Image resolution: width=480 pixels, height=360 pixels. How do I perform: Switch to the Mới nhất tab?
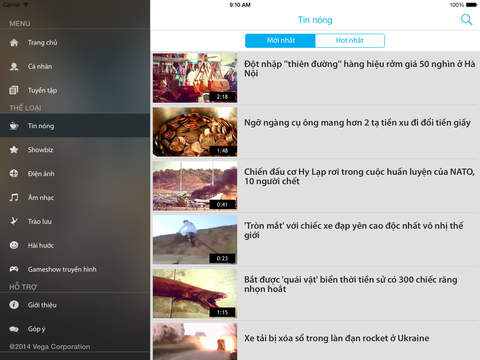pyautogui.click(x=280, y=41)
